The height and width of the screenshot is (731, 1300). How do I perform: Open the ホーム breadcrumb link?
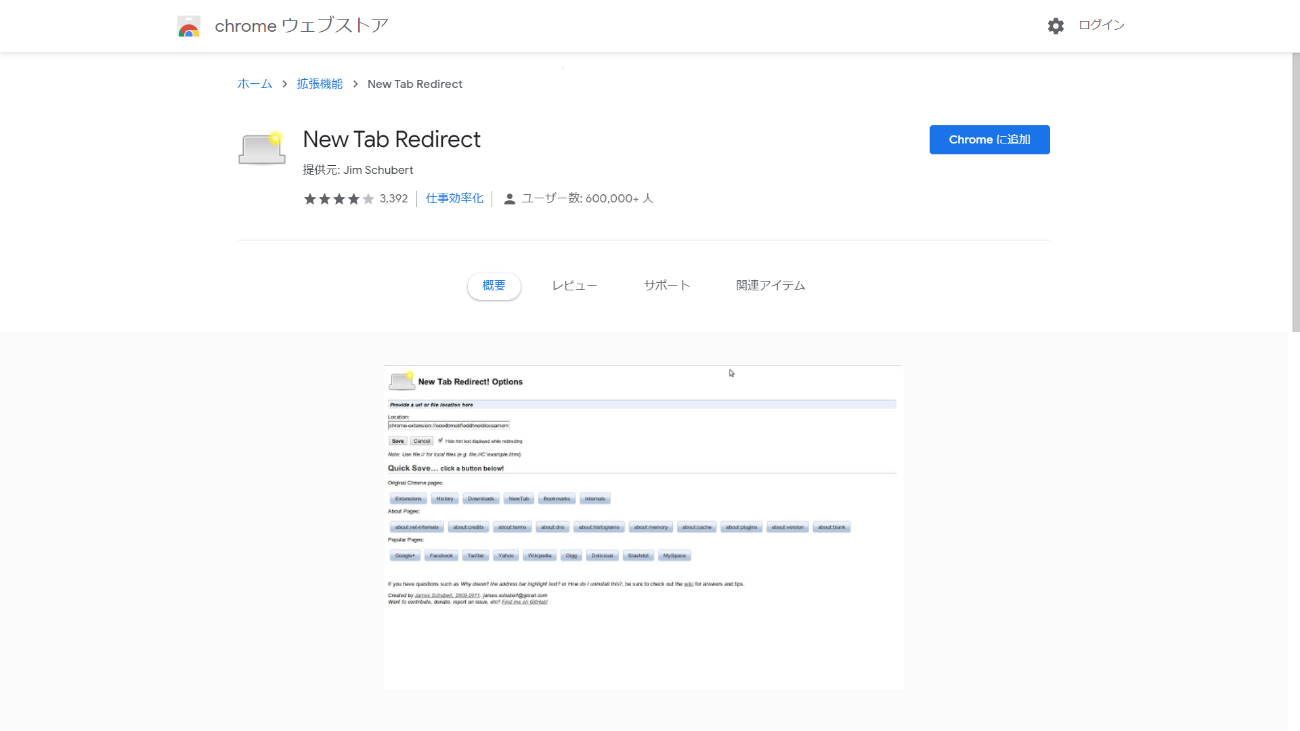tap(253, 84)
